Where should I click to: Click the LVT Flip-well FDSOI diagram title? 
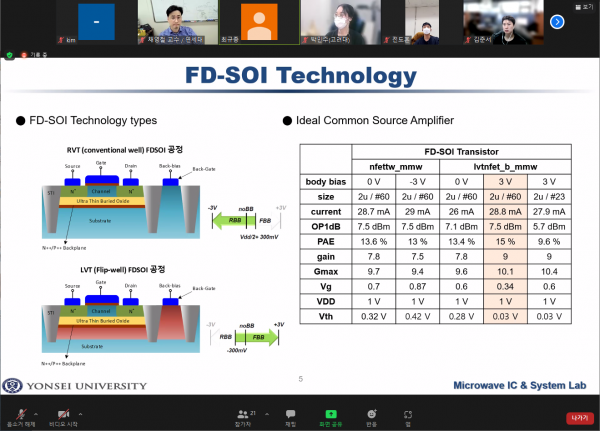[x=123, y=269]
